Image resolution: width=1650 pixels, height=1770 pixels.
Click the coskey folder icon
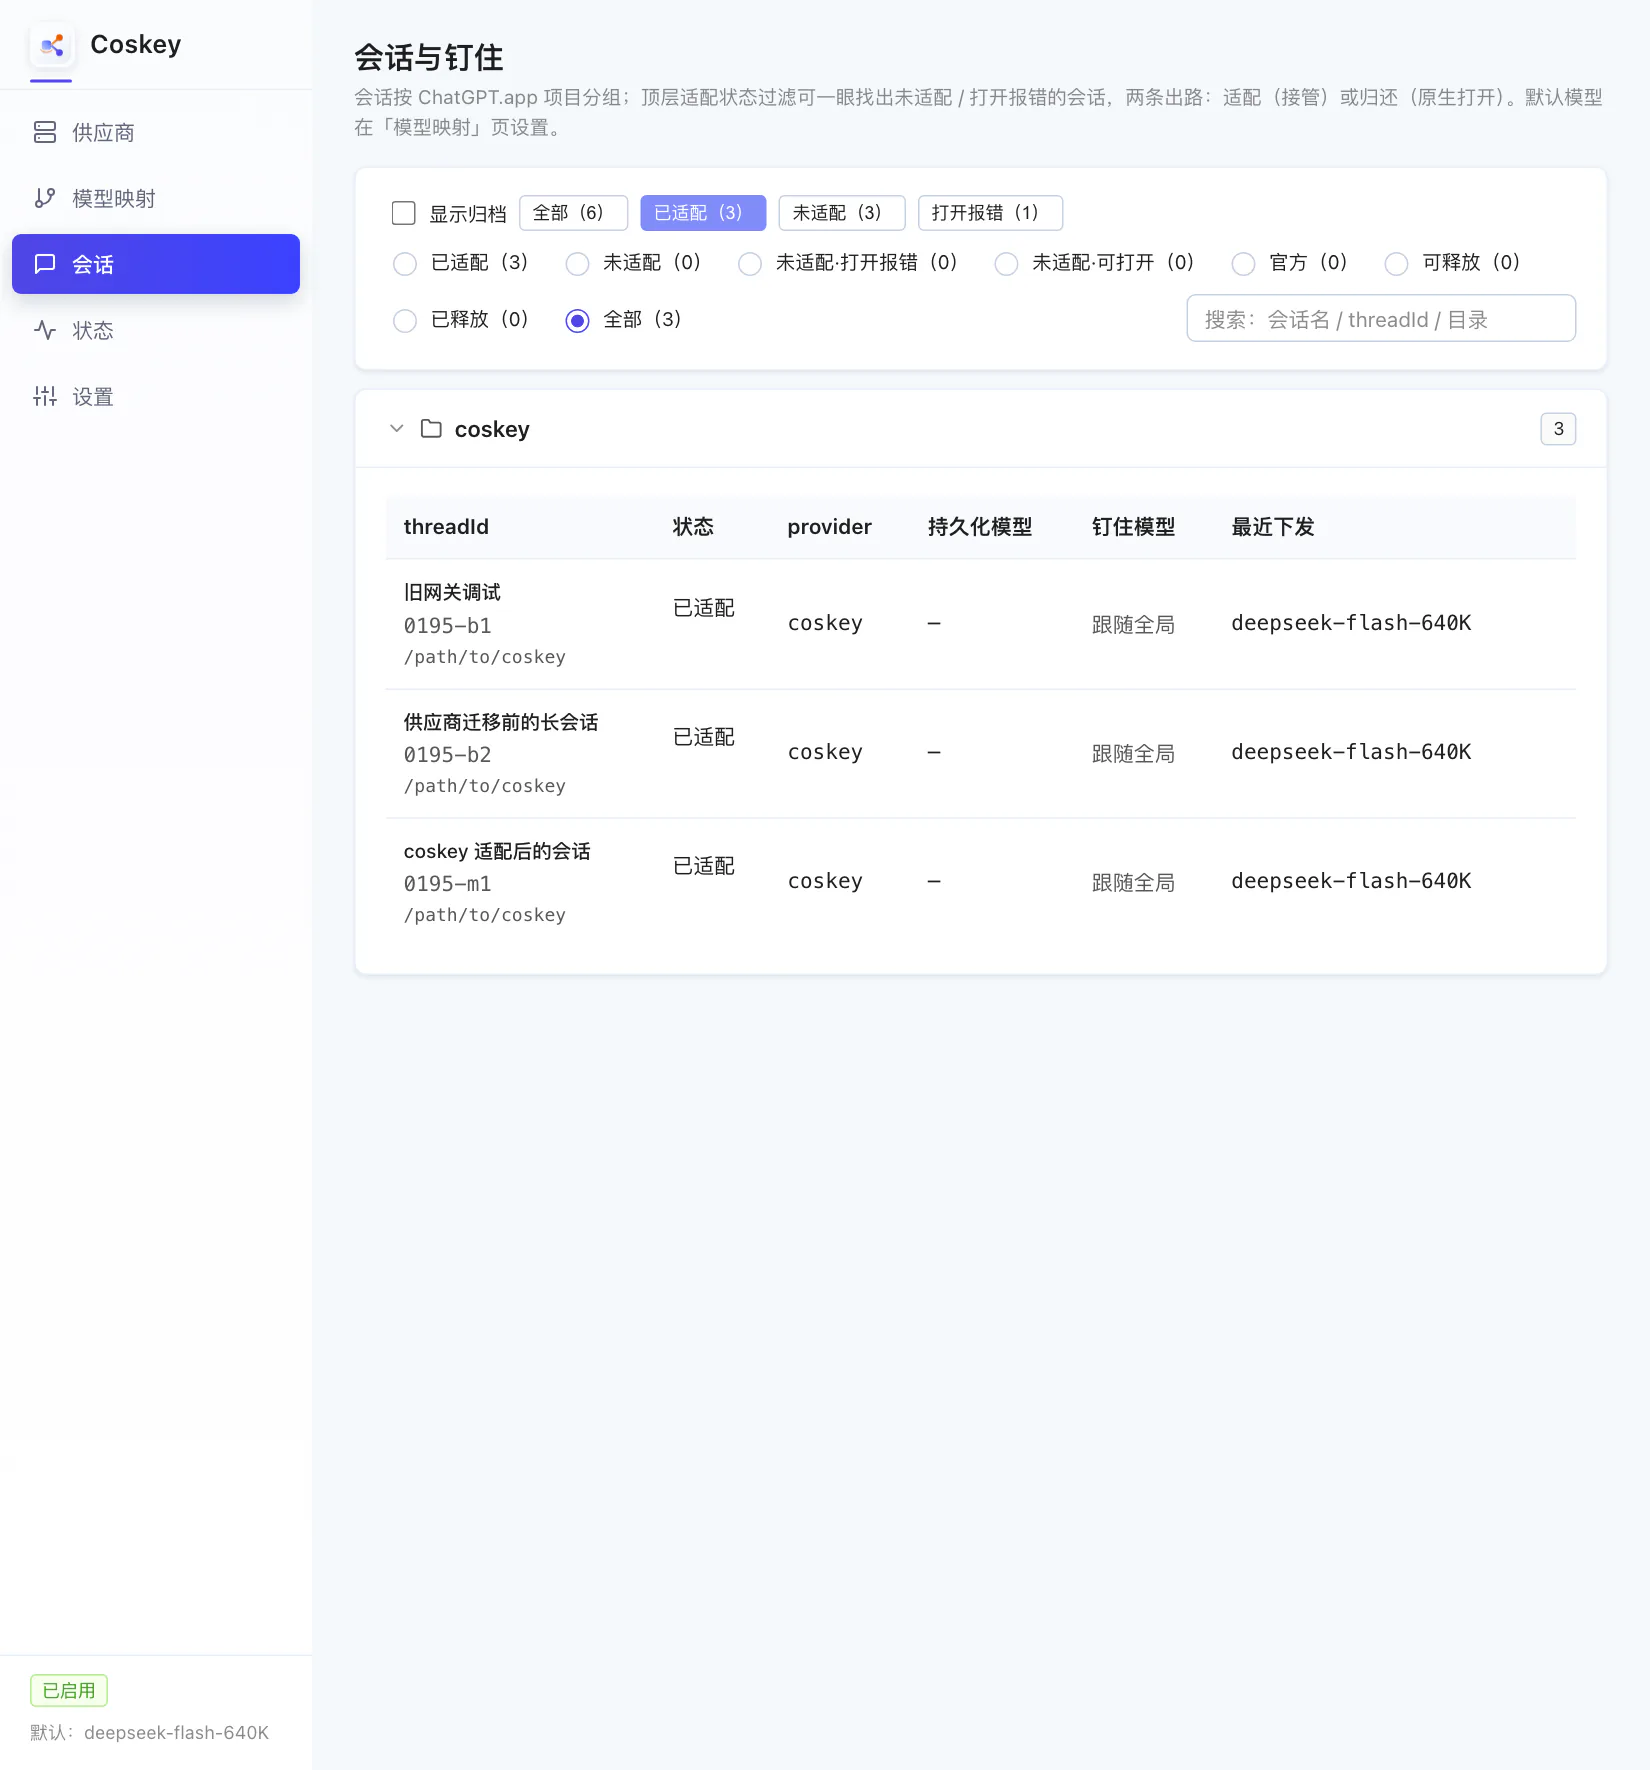[431, 429]
